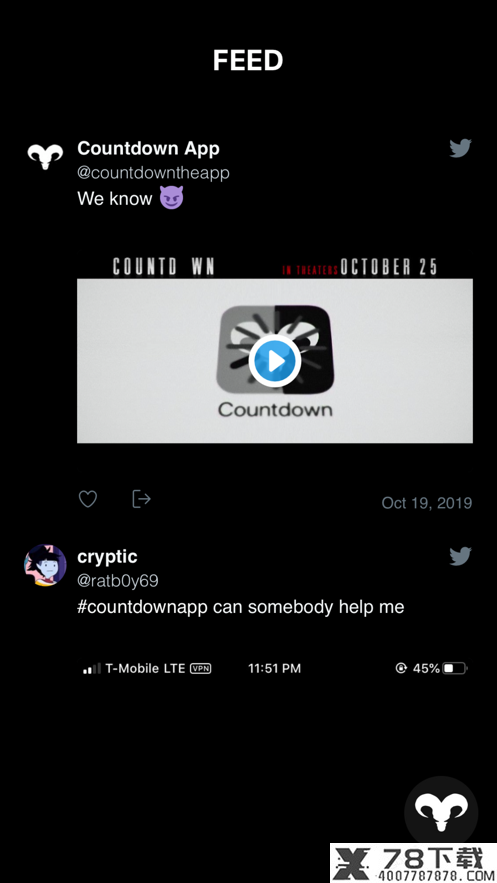Tap the cryptic user avatar

point(45,565)
